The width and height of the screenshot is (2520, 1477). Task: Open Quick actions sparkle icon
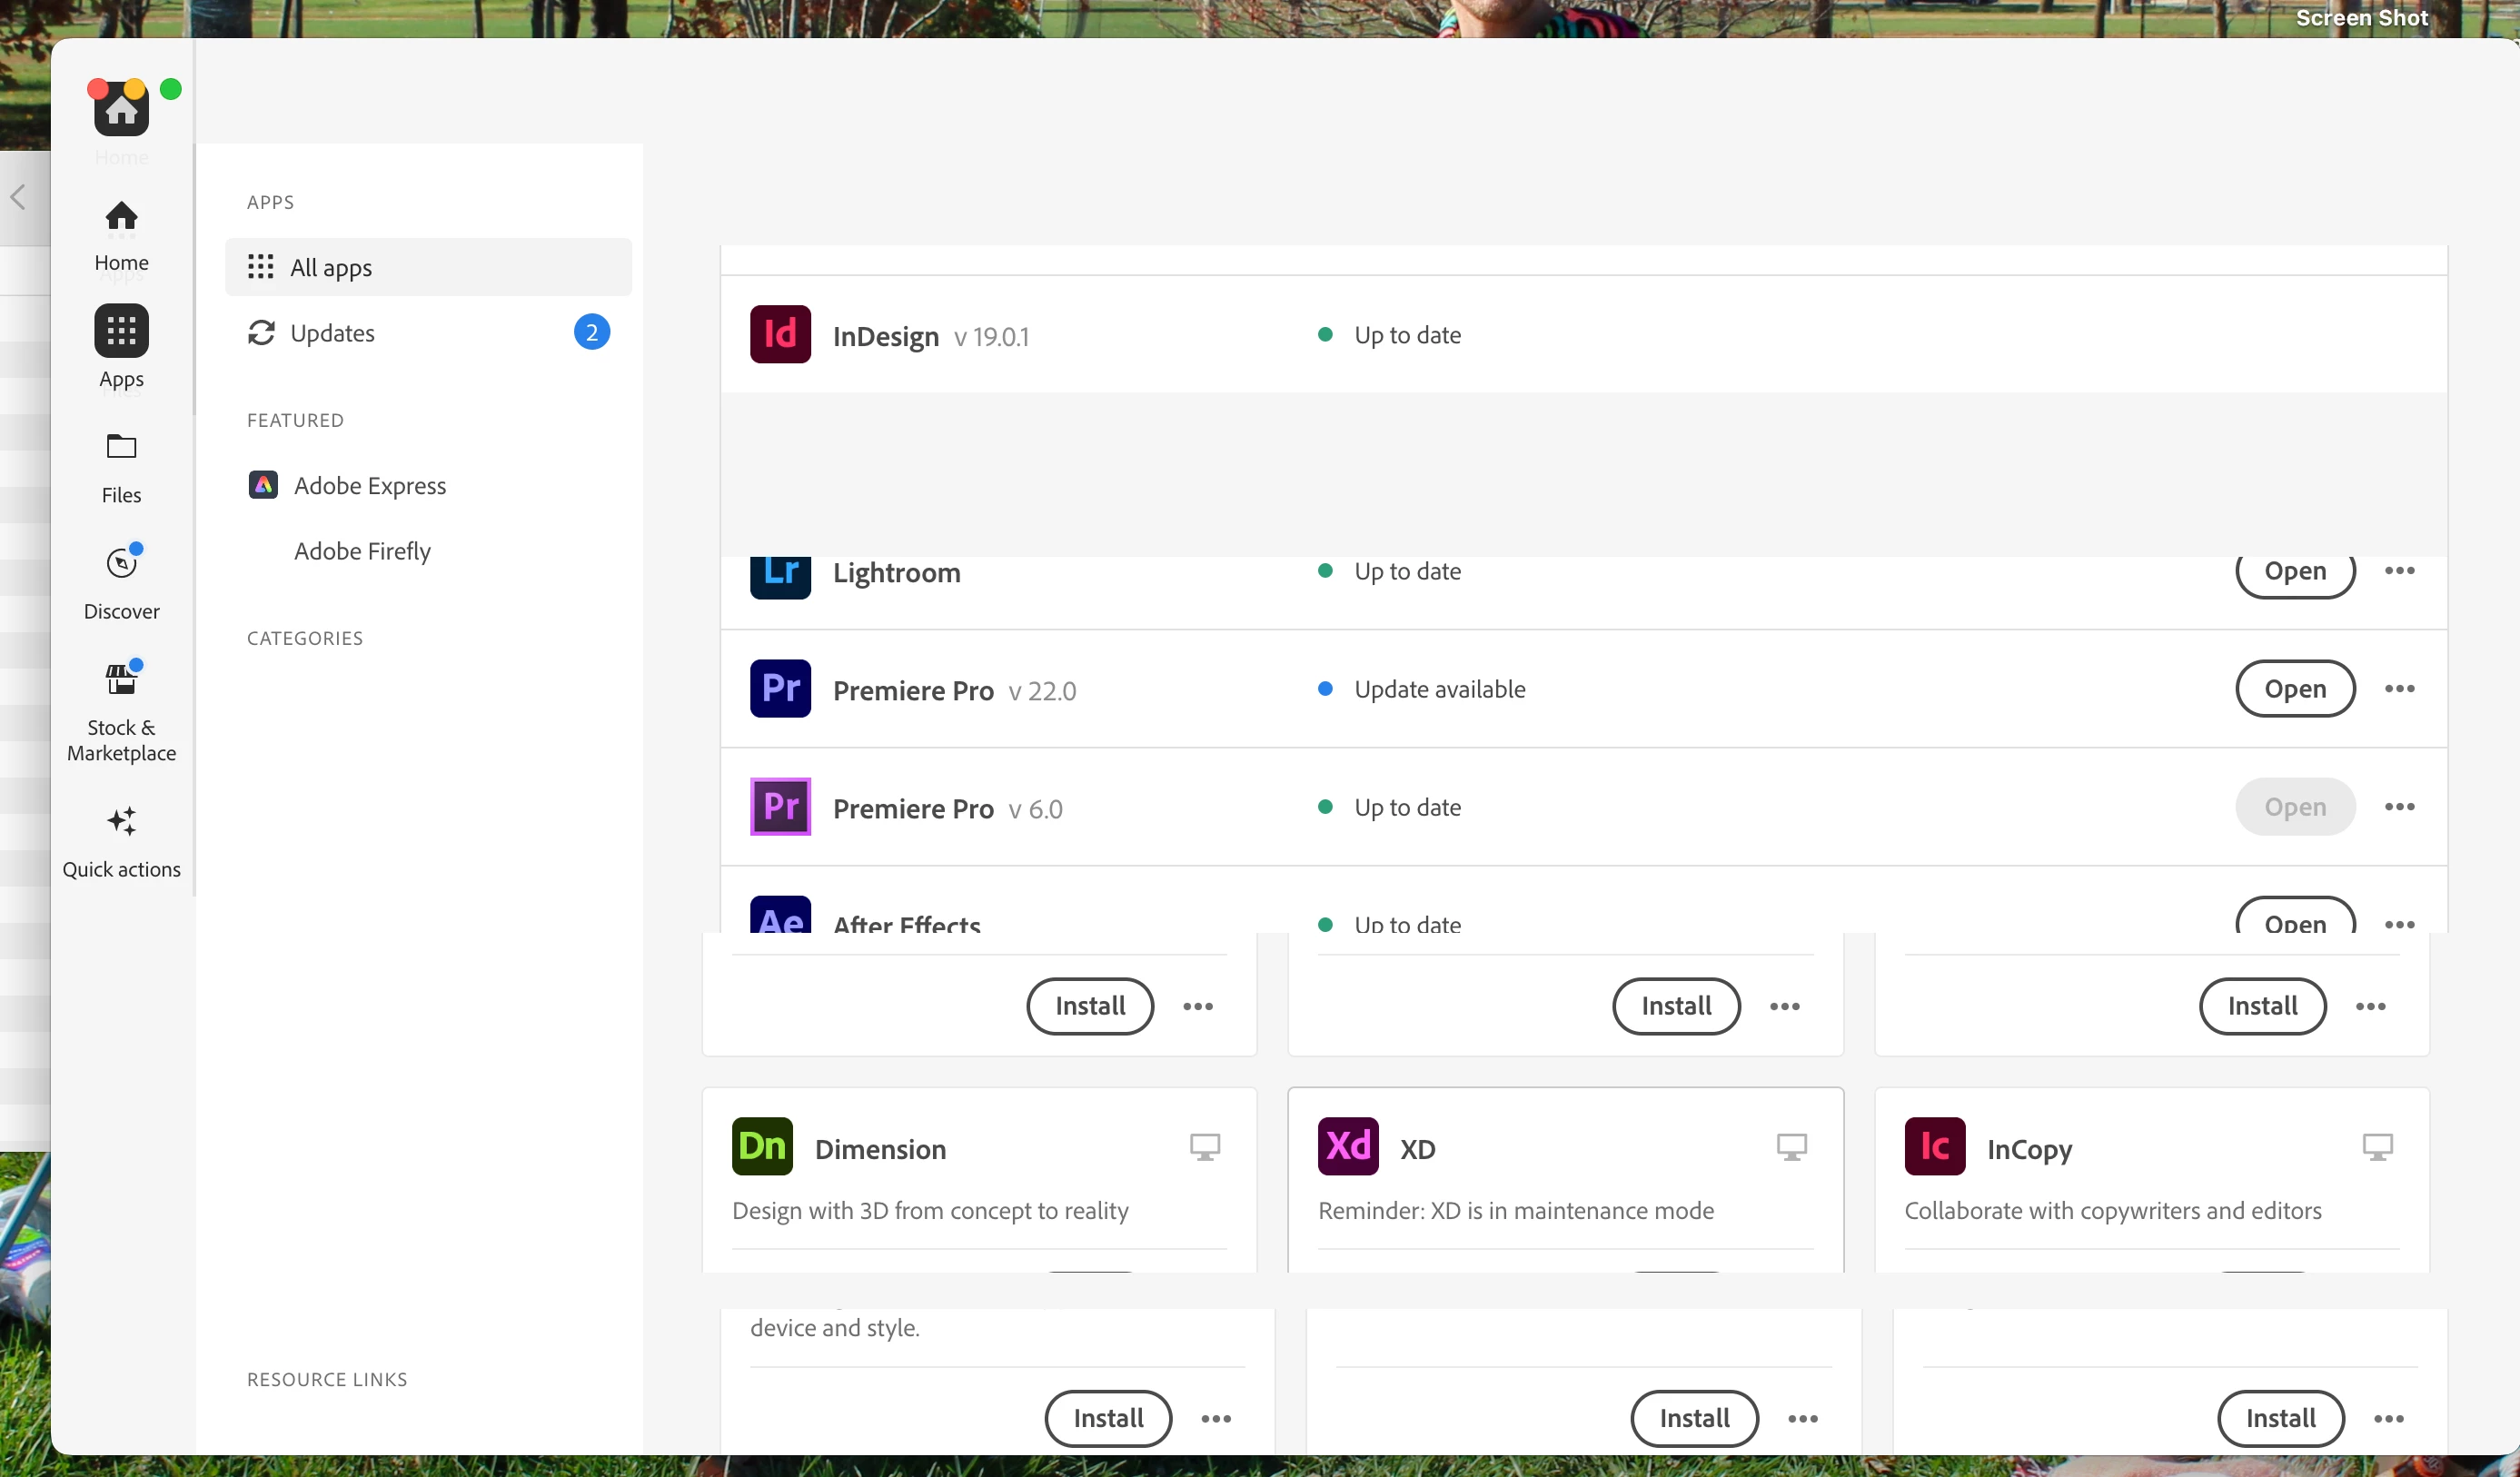click(121, 821)
